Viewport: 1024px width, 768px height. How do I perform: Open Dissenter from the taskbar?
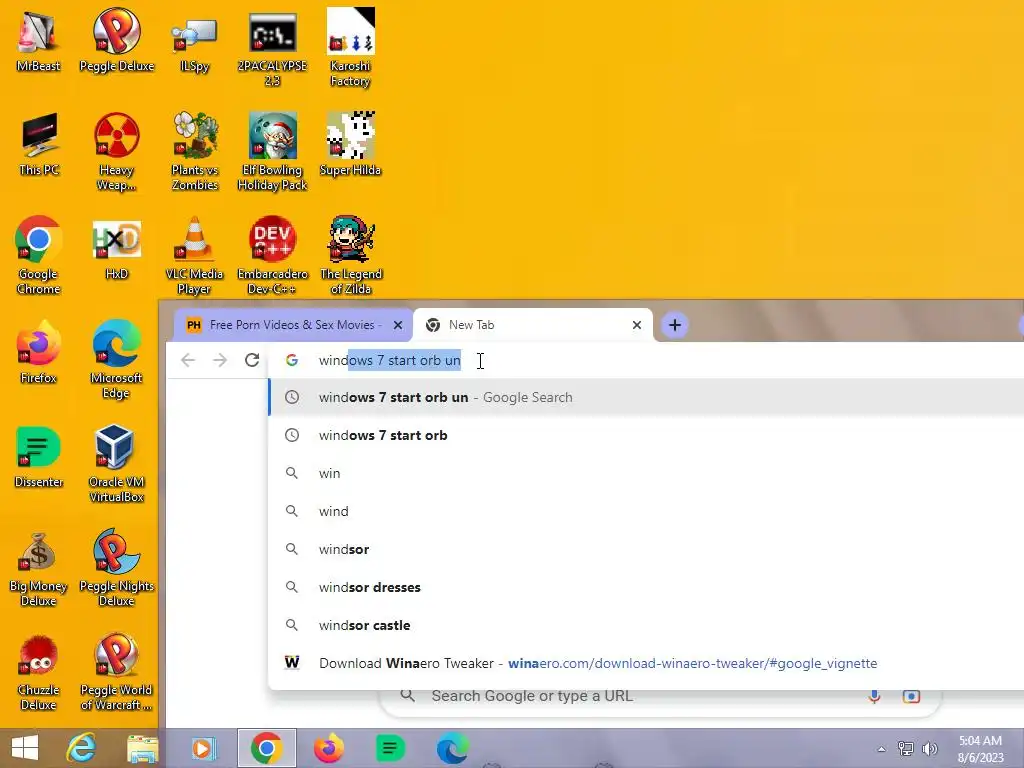(x=390, y=748)
